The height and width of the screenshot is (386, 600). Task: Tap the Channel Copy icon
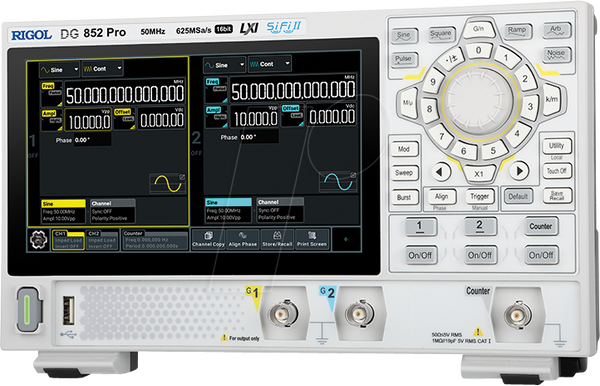tap(209, 239)
